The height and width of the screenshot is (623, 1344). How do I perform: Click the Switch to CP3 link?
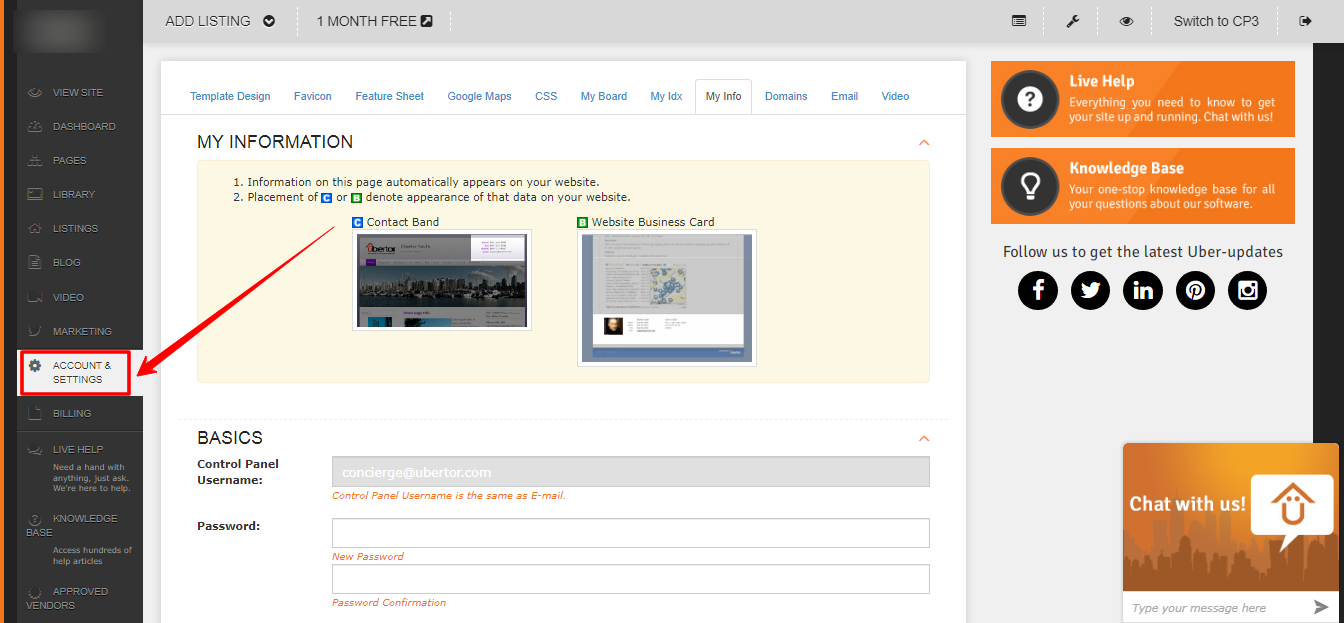coord(1216,21)
